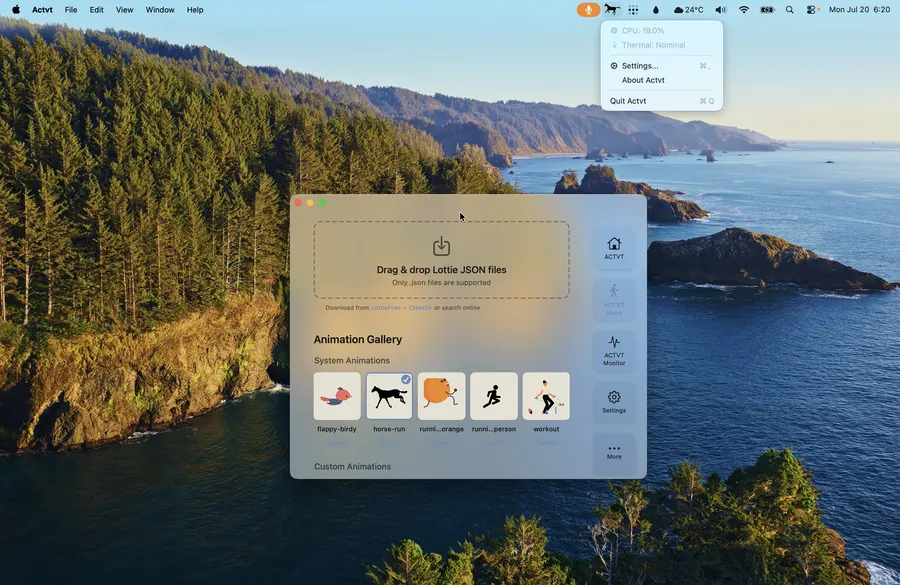Screen dimensions: 900x585
Task: Maximize the Actvt window with green button
Action: (x=322, y=203)
